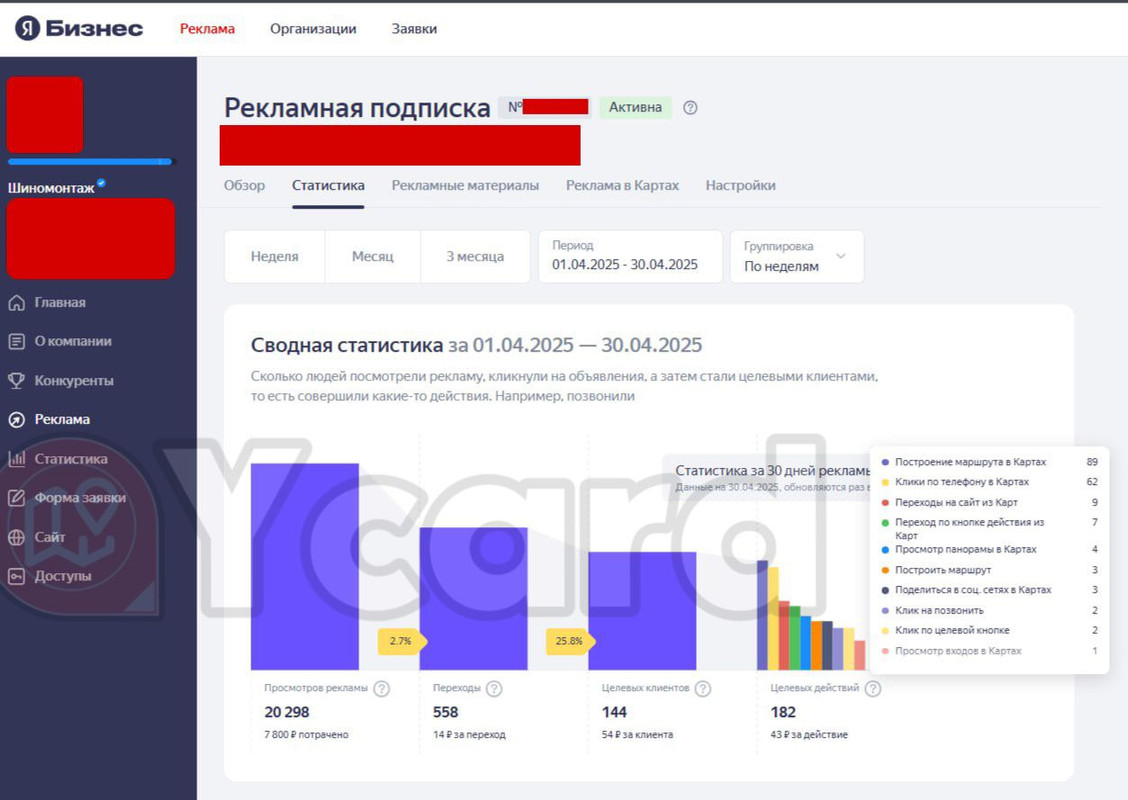
Task: Click the Доступы key icon
Action: tap(17, 576)
